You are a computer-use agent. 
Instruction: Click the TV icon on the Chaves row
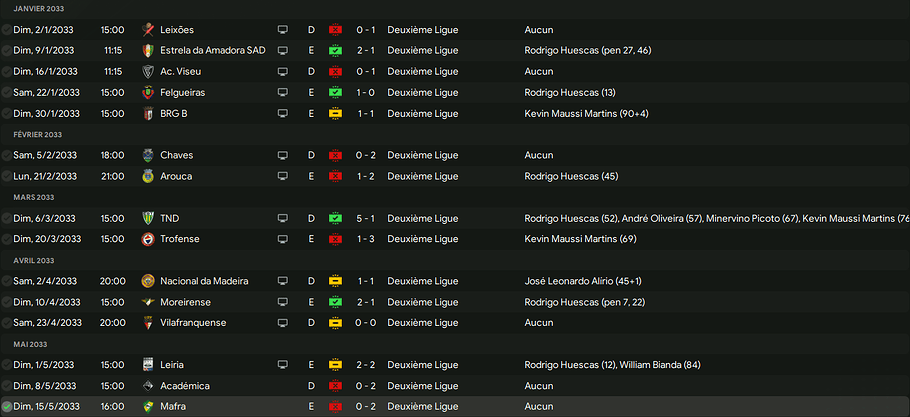tap(283, 156)
